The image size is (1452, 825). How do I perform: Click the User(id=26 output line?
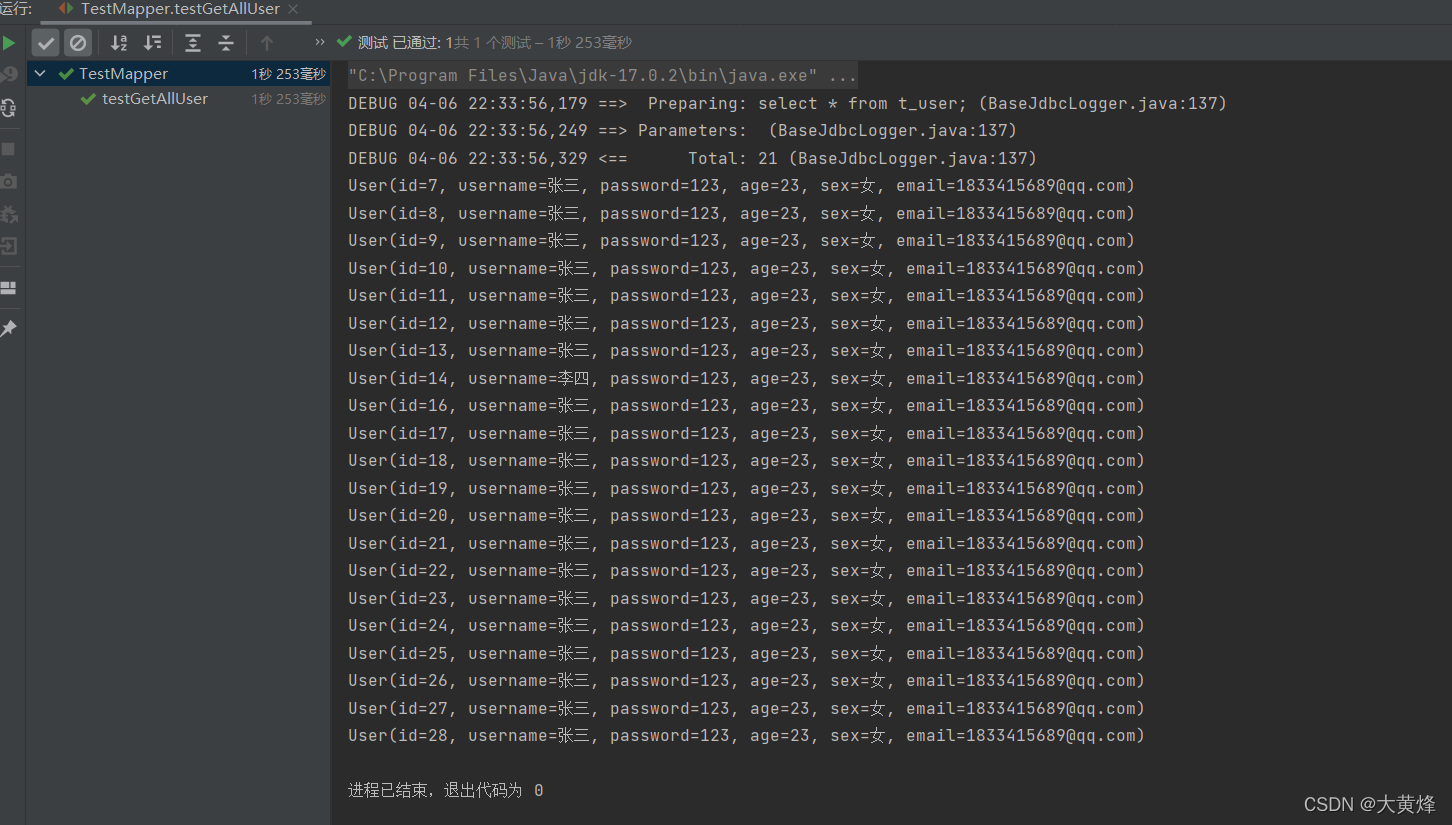pyautogui.click(x=746, y=681)
